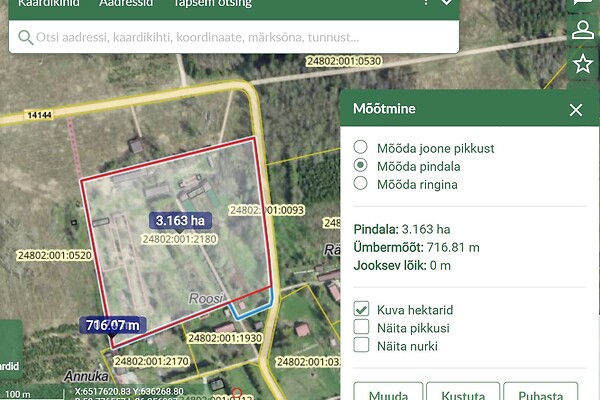Select Mõõda ringina radio button
600x400 pixels.
[x=361, y=184]
